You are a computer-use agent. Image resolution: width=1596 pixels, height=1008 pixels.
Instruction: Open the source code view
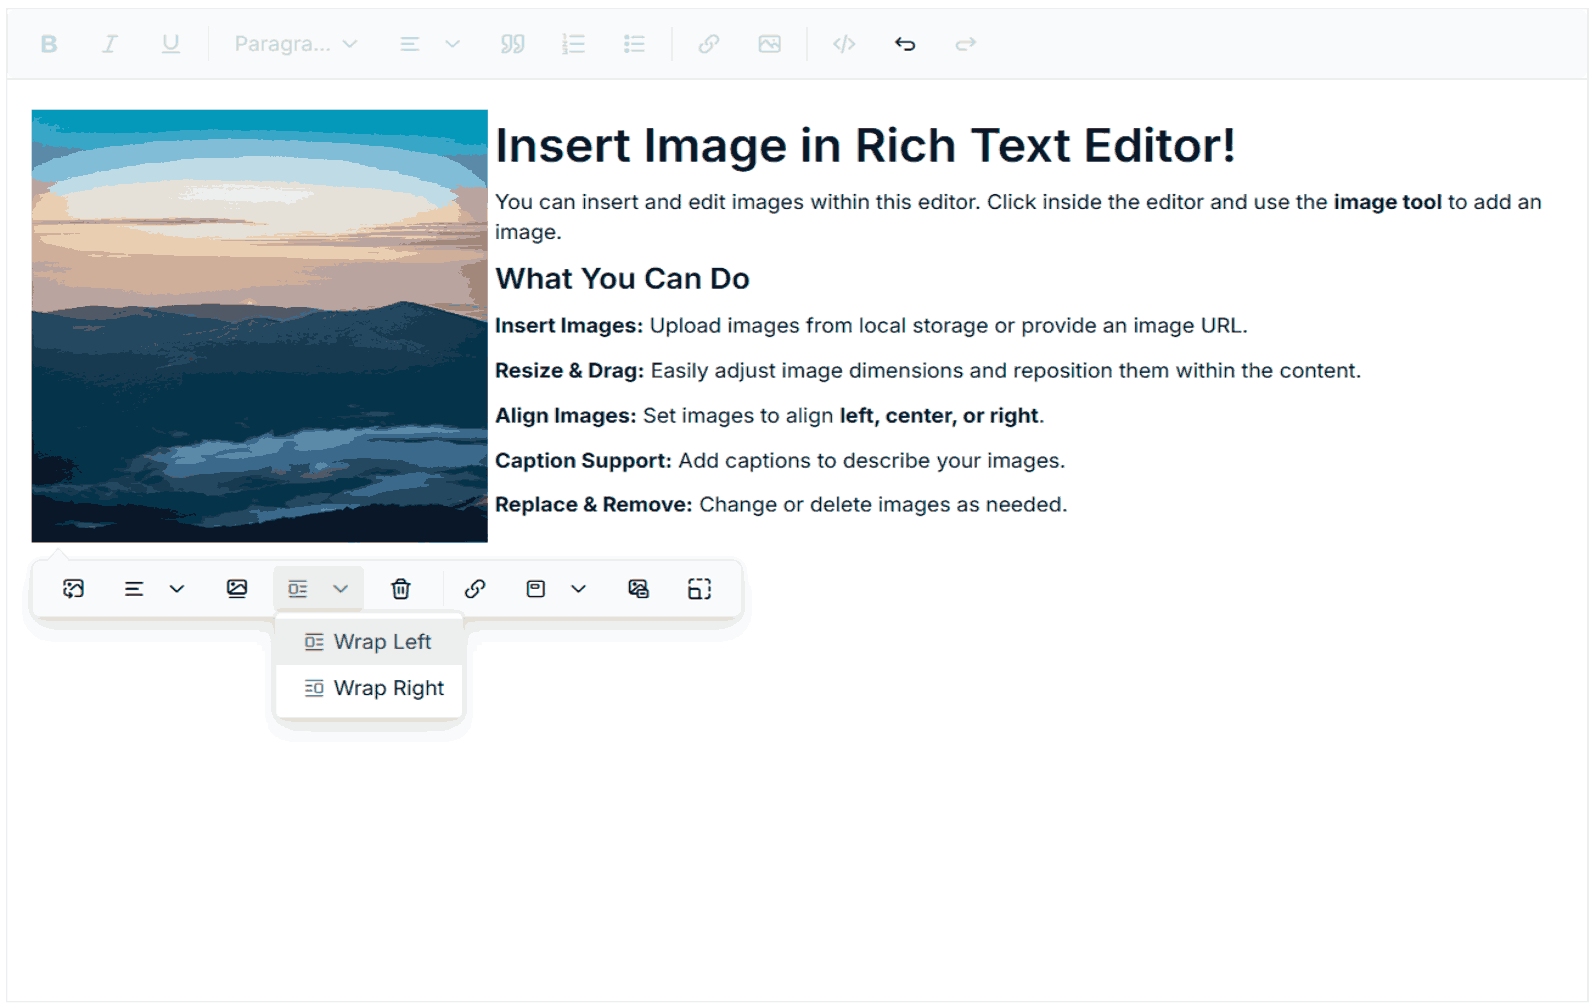[x=844, y=44]
